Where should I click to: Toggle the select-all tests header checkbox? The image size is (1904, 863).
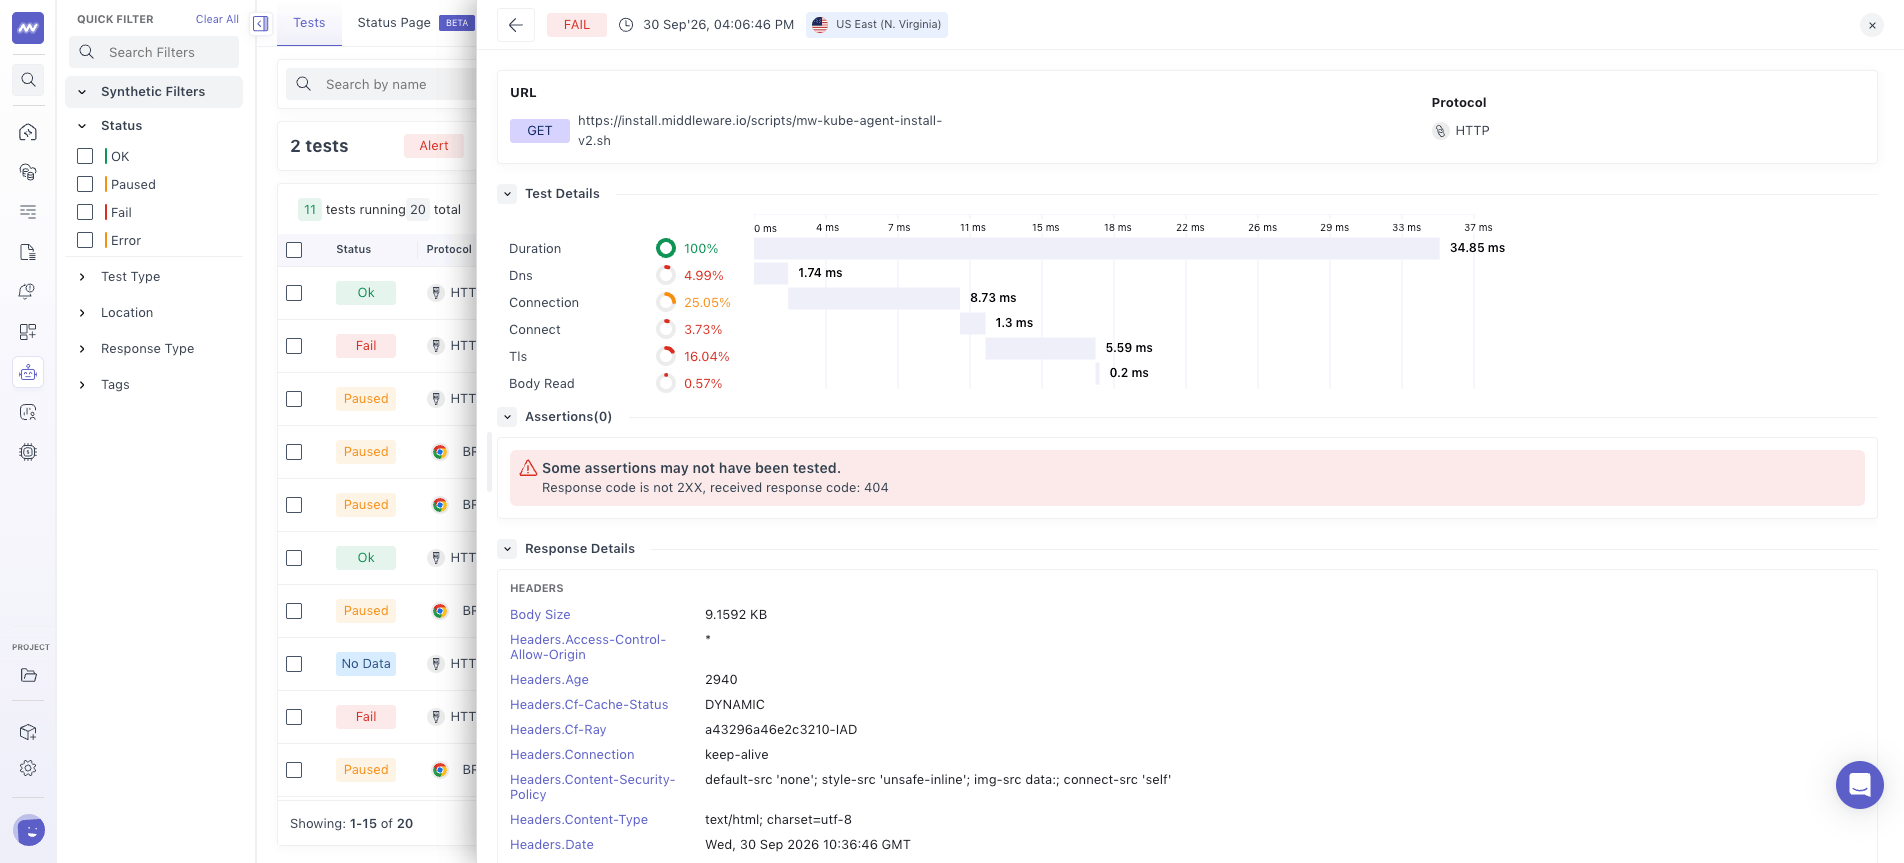click(x=294, y=250)
